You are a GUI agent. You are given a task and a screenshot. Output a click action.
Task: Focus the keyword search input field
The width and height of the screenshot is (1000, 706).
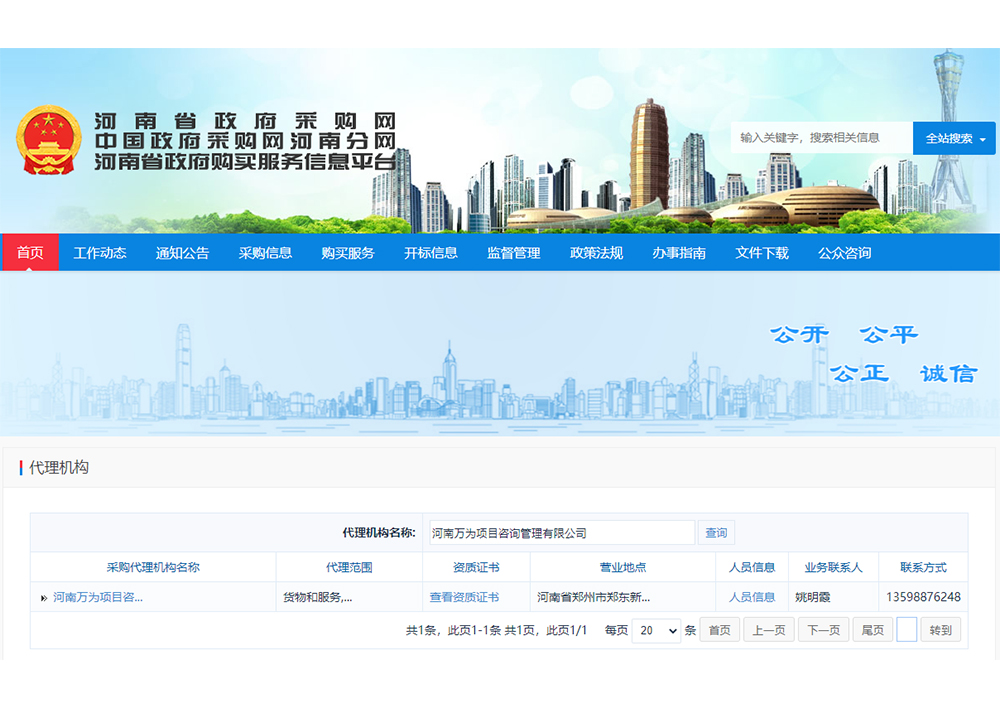pyautogui.click(x=821, y=138)
